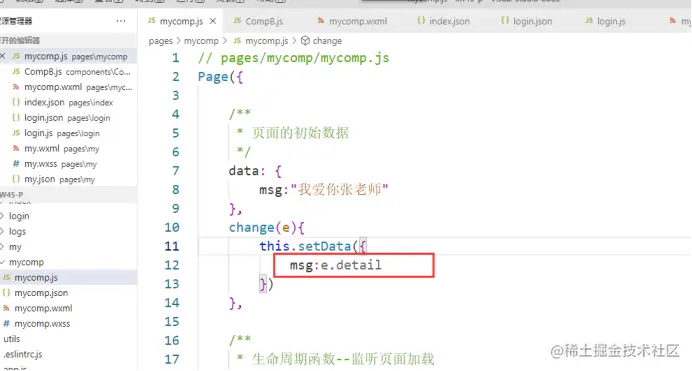This screenshot has width=692, height=371.
Task: Switch to the login.js tab
Action: pos(606,21)
